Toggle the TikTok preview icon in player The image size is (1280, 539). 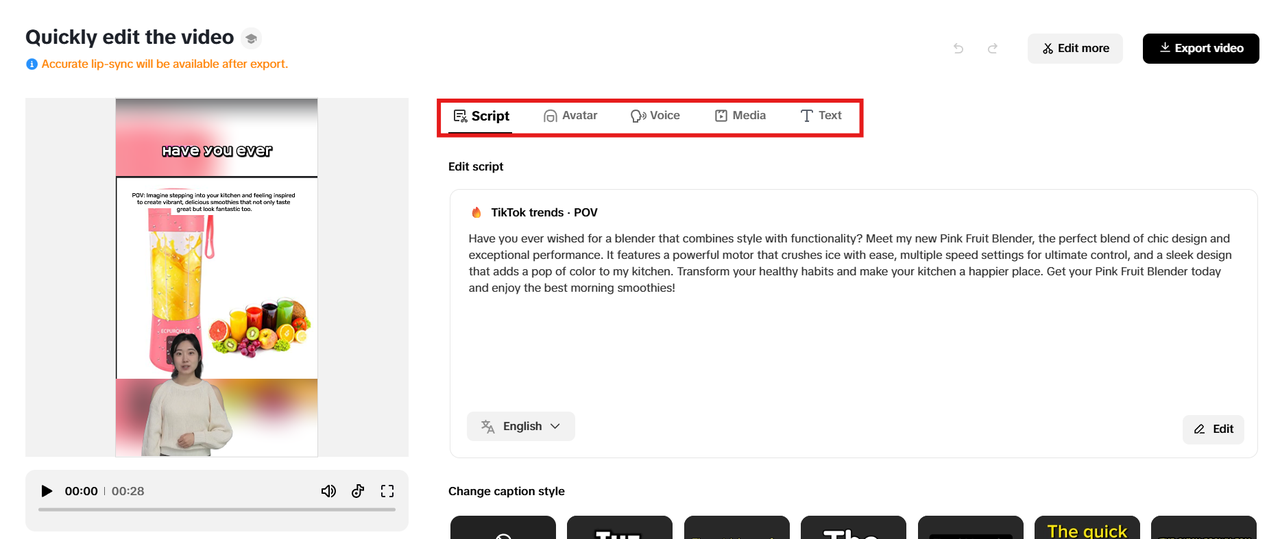tap(358, 491)
